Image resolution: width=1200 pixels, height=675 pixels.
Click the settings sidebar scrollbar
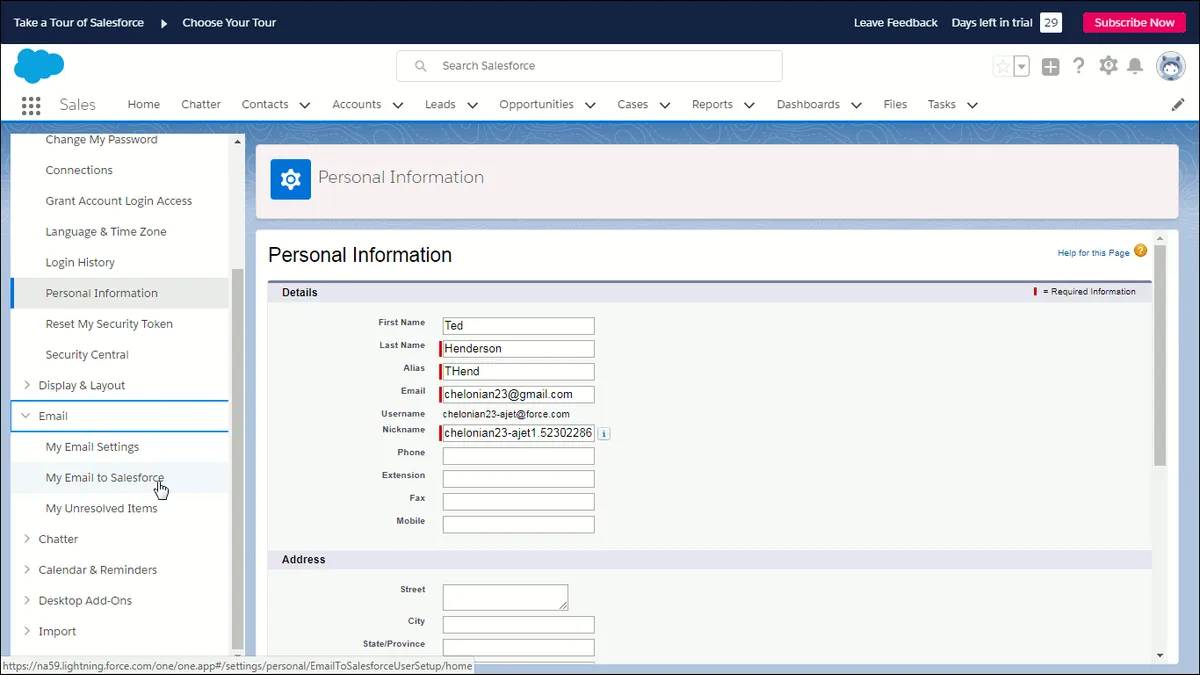237,459
